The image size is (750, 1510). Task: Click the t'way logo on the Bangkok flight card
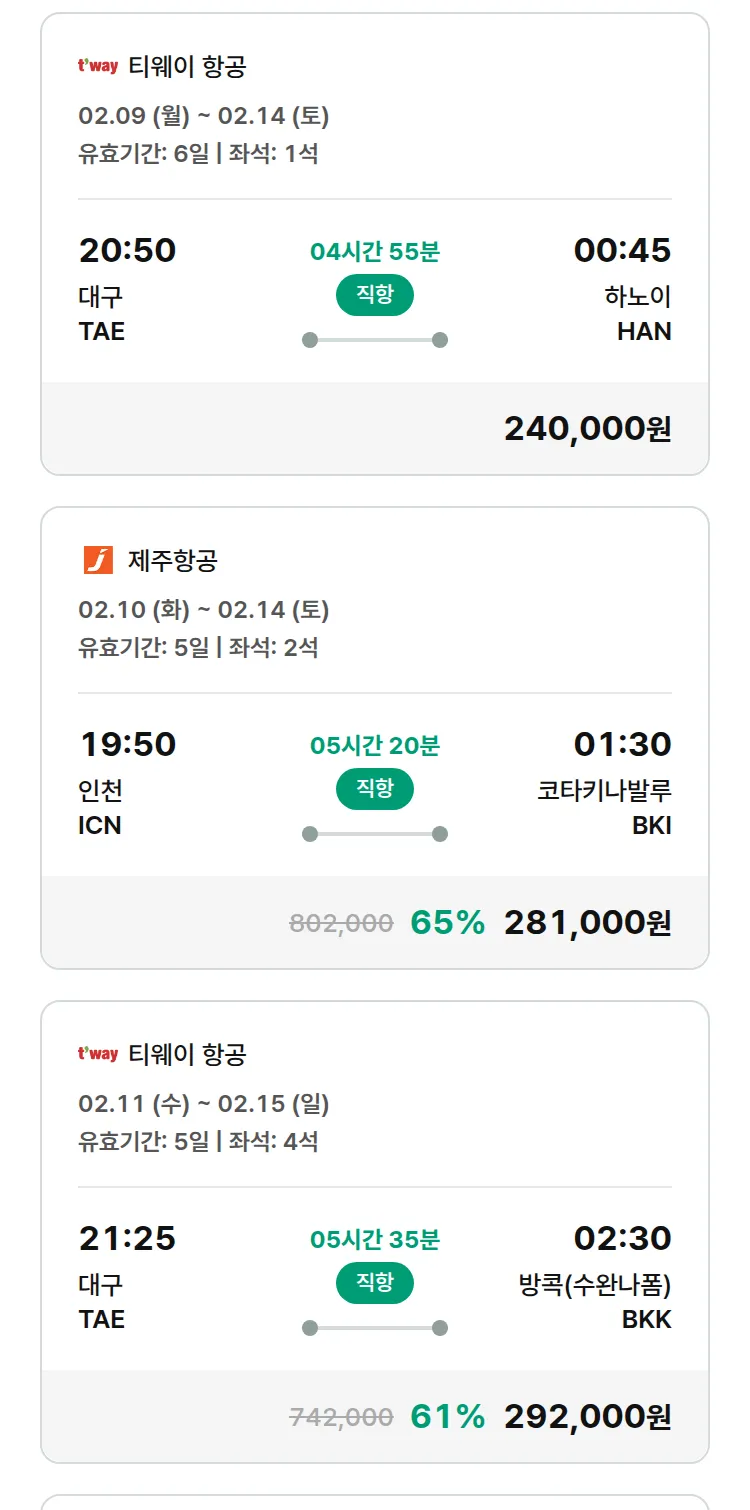pos(98,1054)
